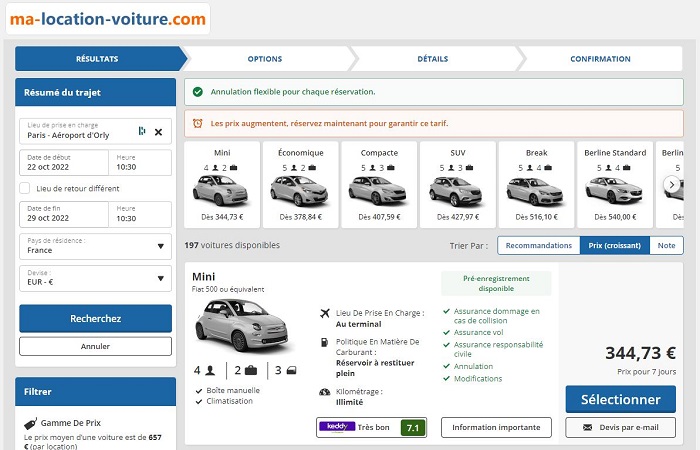Screen dimensions: 700x450
Task: Sort by Recommandations
Action: click(538, 245)
